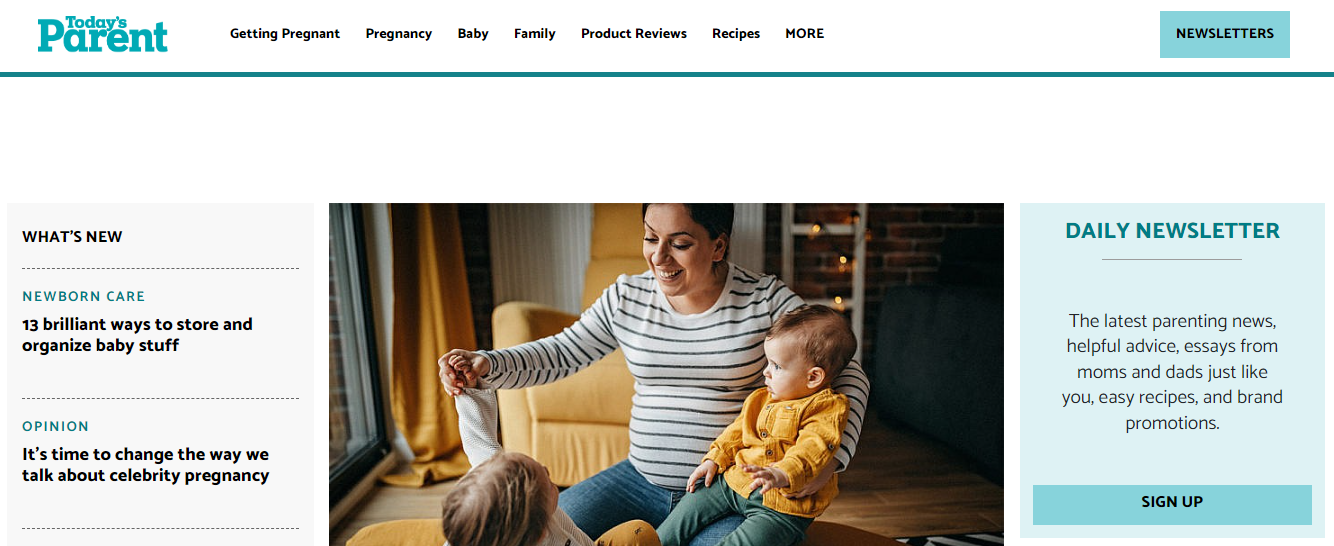Click the teal header divider bar
Screen dimensions: 1334x546
point(667,74)
